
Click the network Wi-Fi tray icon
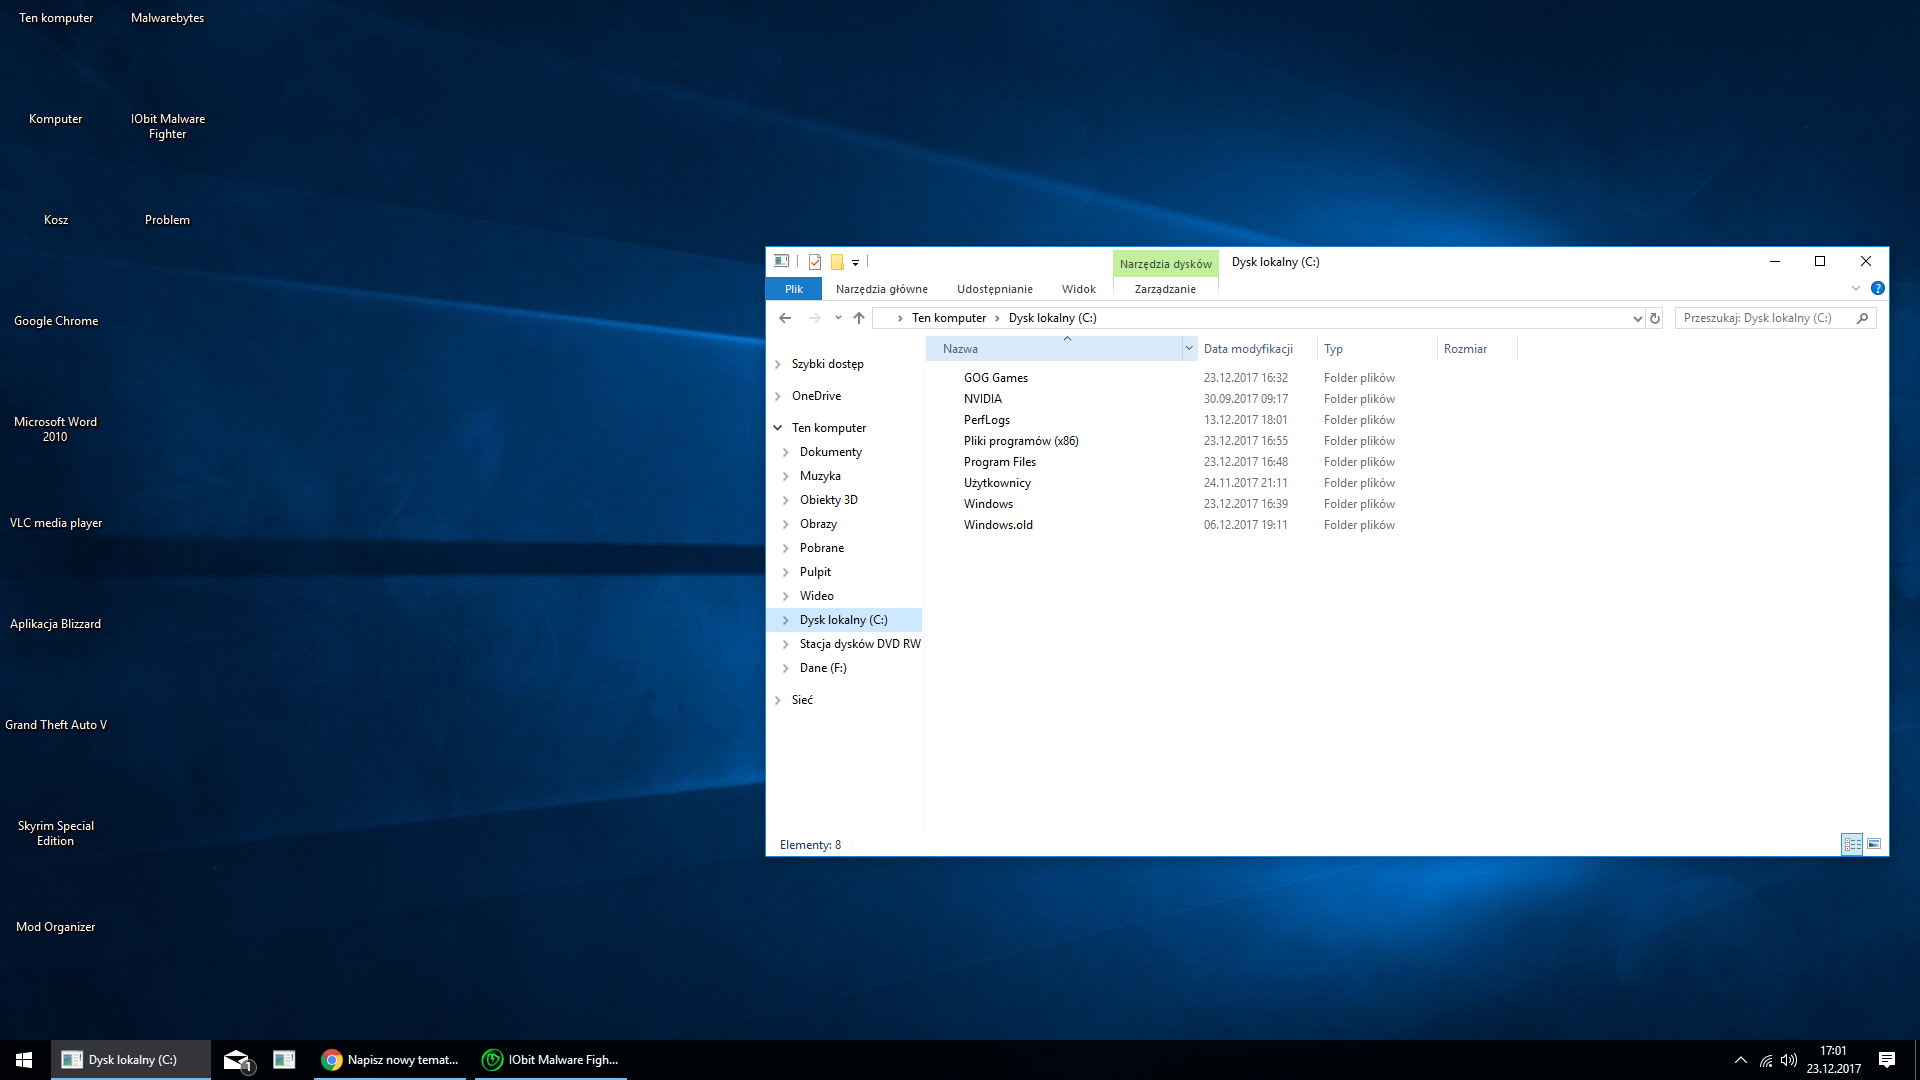click(1766, 1060)
